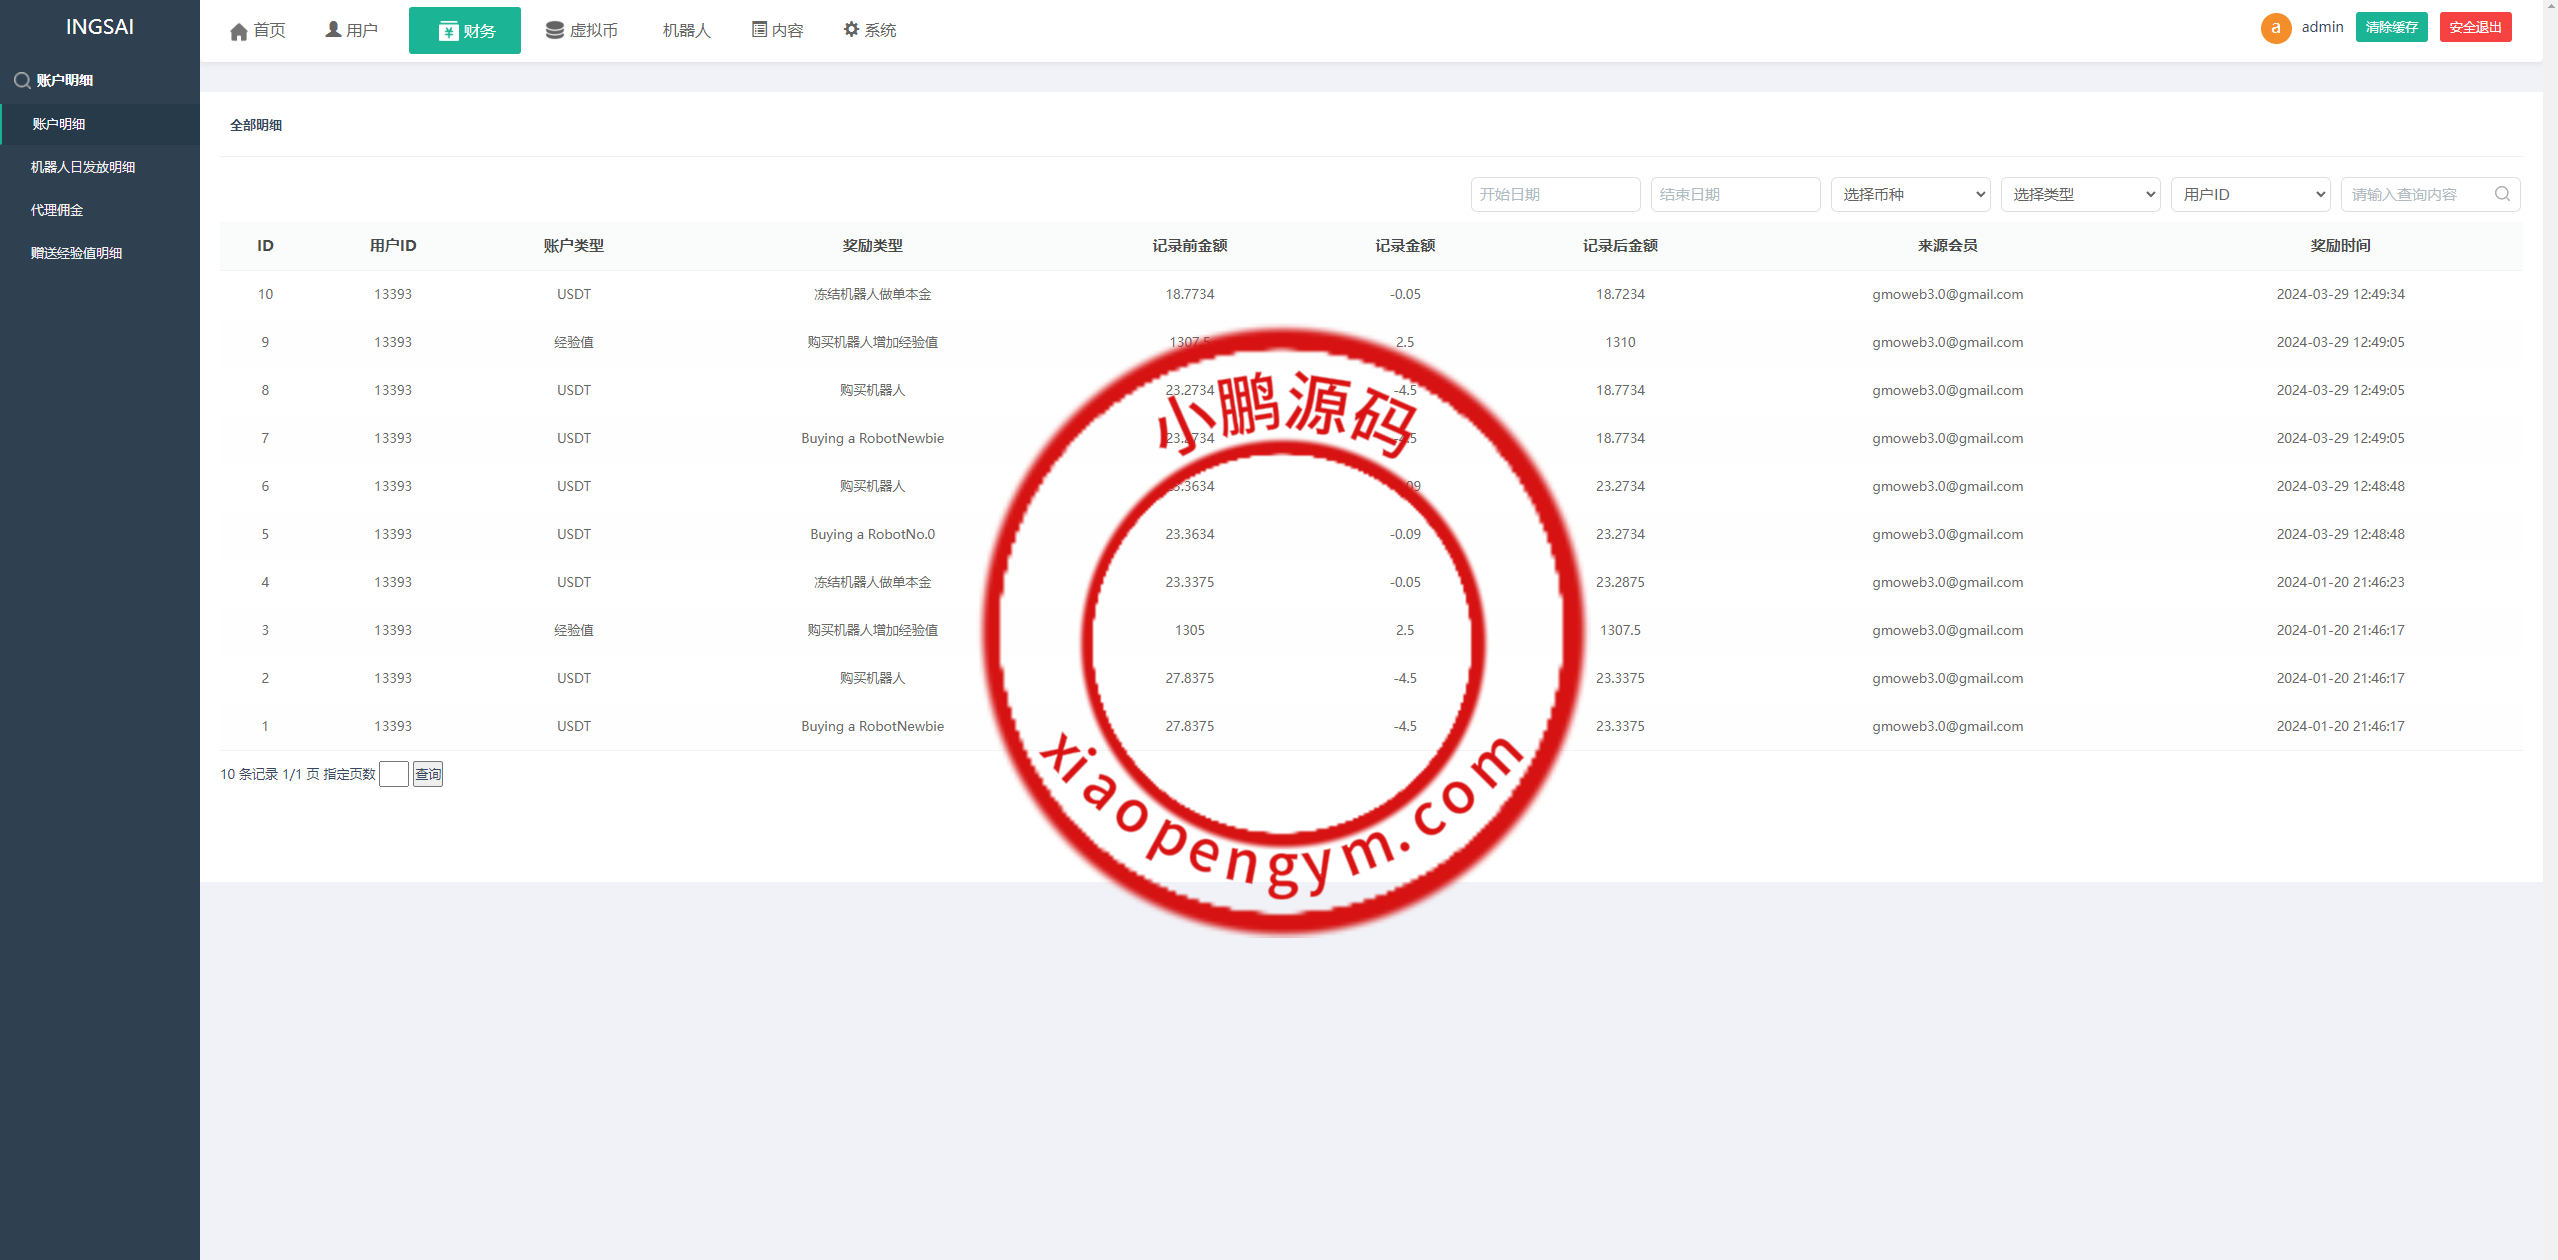Viewport: 2558px width, 1260px height.
Task: Click the 开始日期 start date field
Action: coord(1555,194)
